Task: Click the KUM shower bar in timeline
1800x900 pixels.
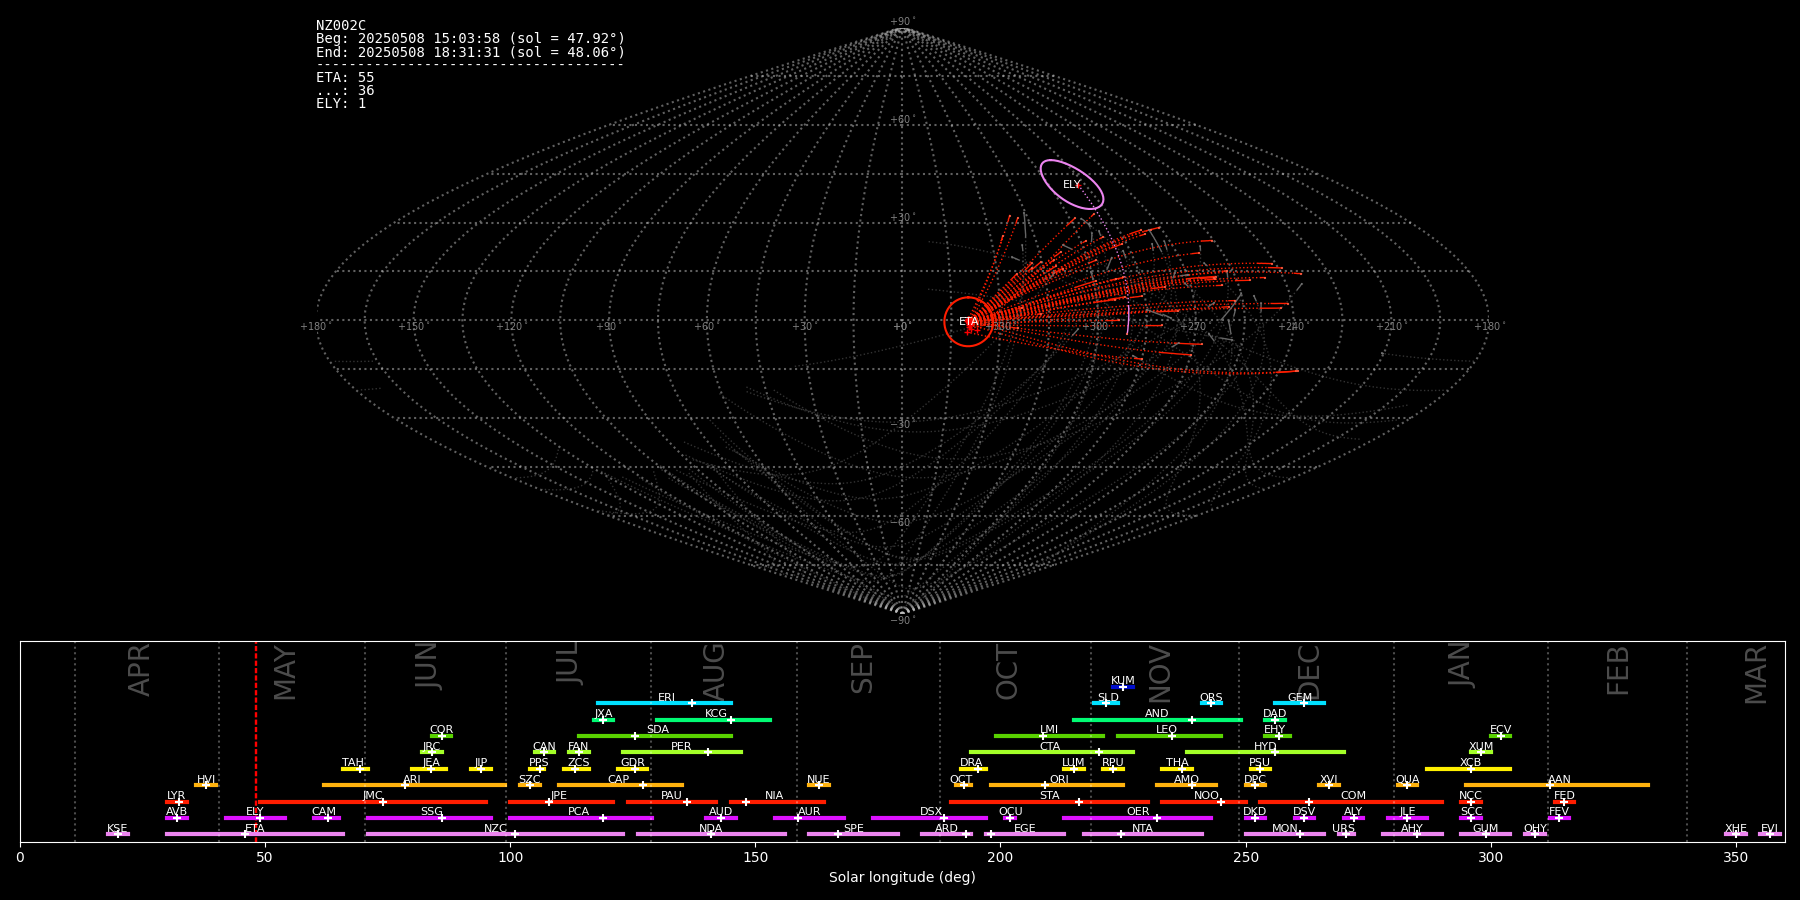Action: tap(1123, 687)
